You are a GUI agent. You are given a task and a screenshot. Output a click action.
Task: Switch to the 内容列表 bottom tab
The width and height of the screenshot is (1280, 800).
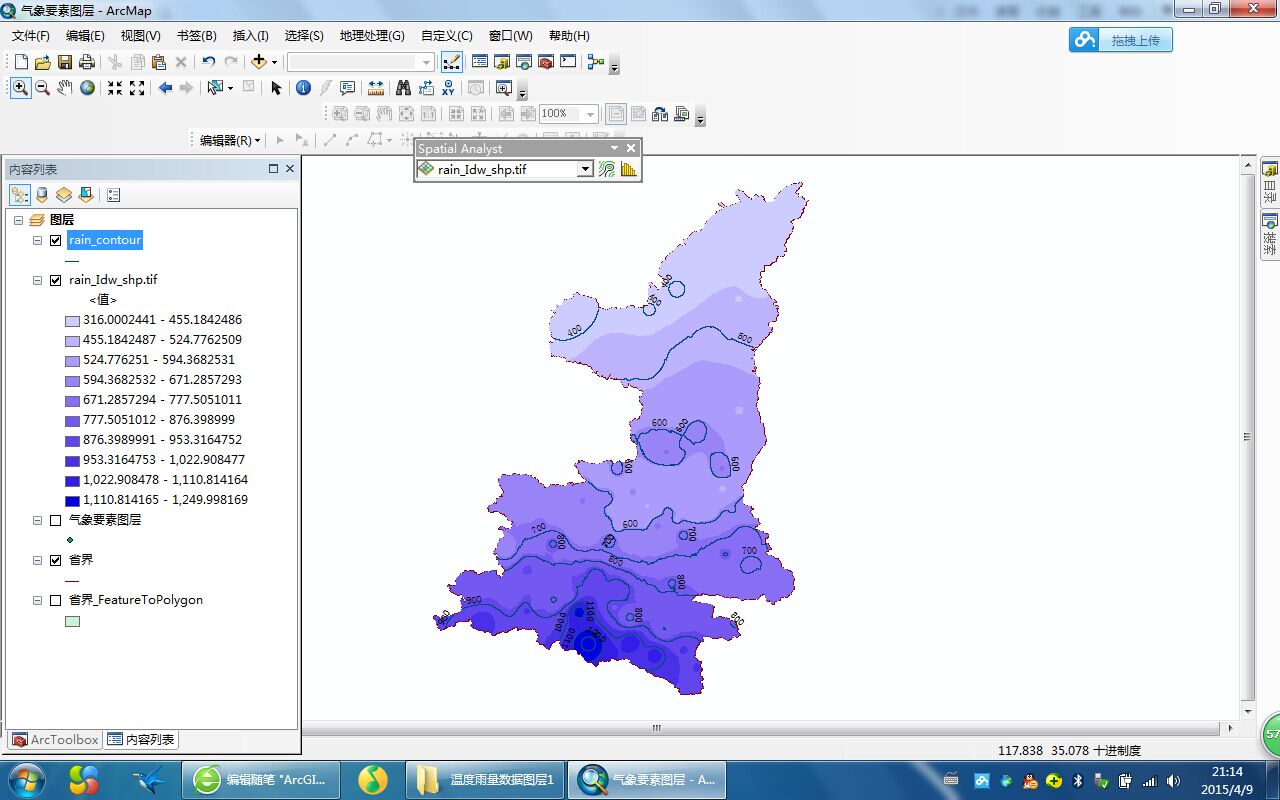[141, 740]
